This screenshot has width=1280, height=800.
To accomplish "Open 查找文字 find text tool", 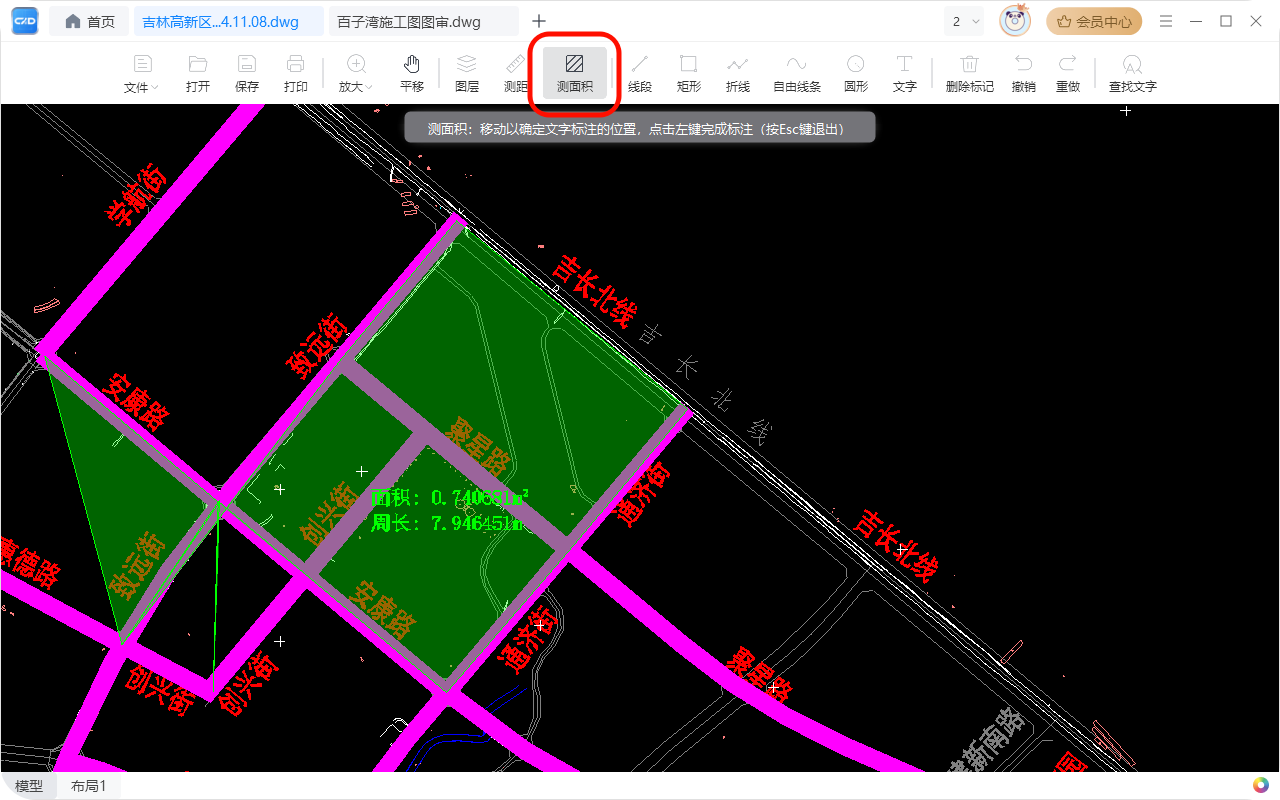I will point(1133,73).
